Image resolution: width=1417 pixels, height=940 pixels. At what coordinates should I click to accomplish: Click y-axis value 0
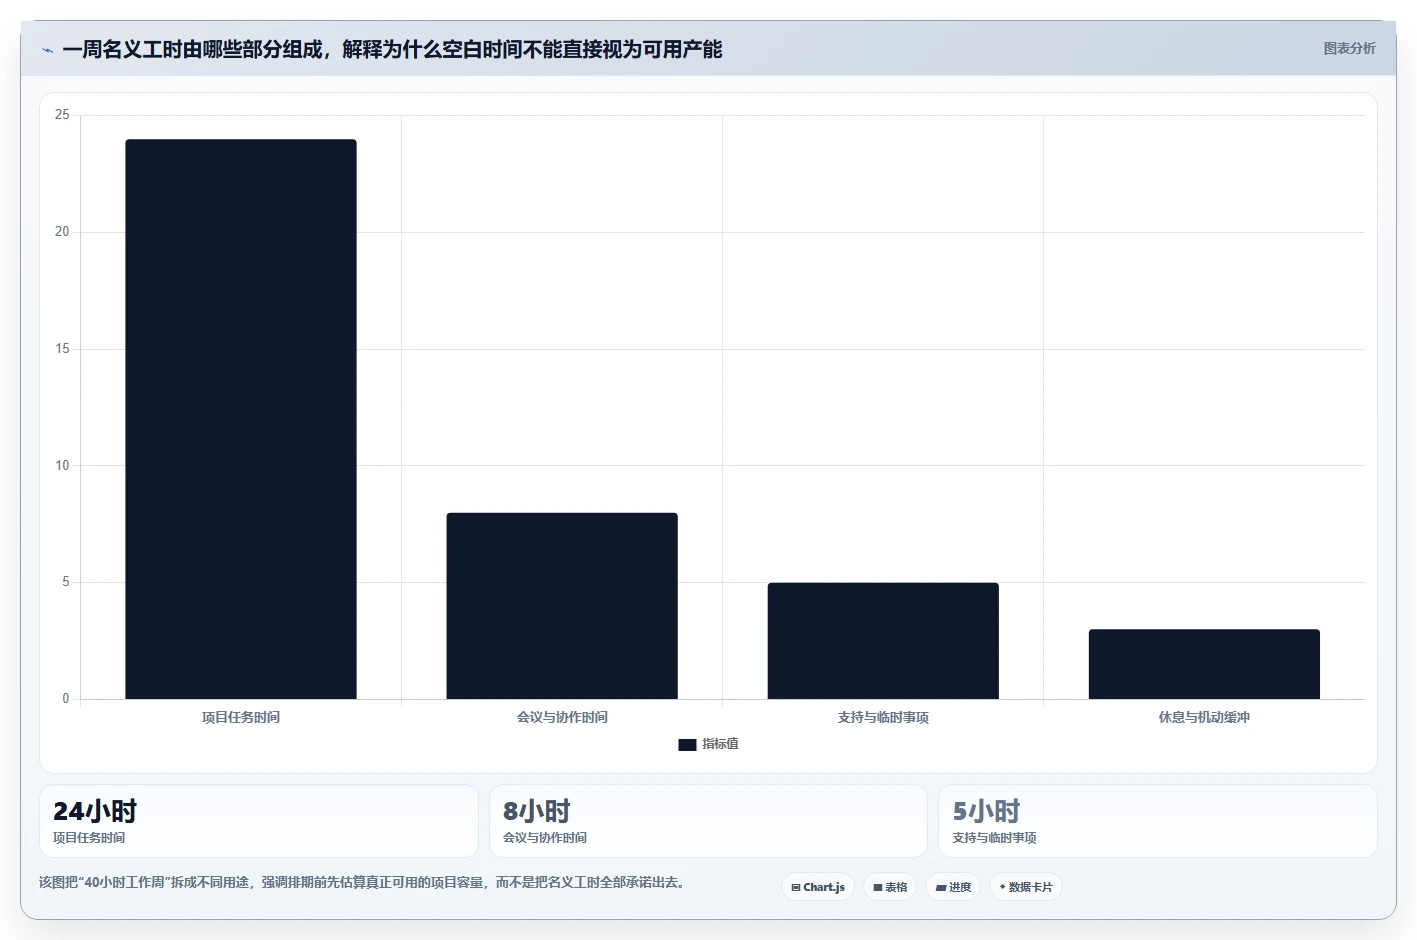pyautogui.click(x=66, y=699)
